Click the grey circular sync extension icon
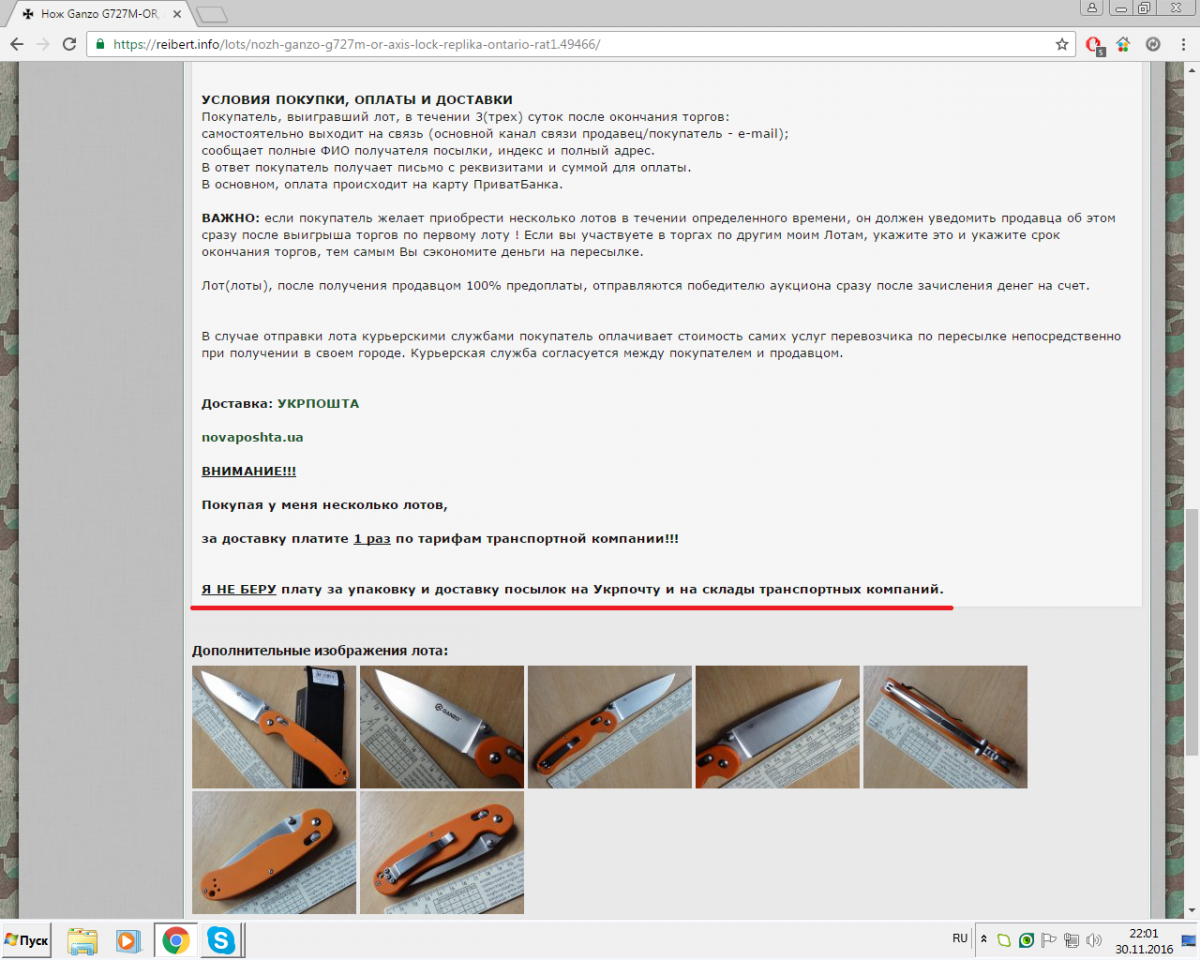Viewport: 1200px width, 960px height. 1152,44
